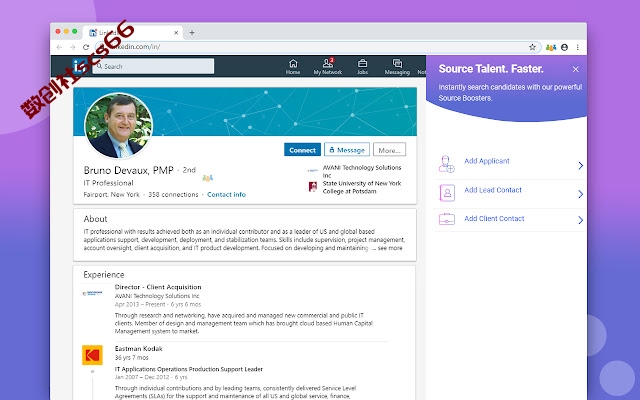Click the recruiting extension icon in Chrome toolbar

551,47
